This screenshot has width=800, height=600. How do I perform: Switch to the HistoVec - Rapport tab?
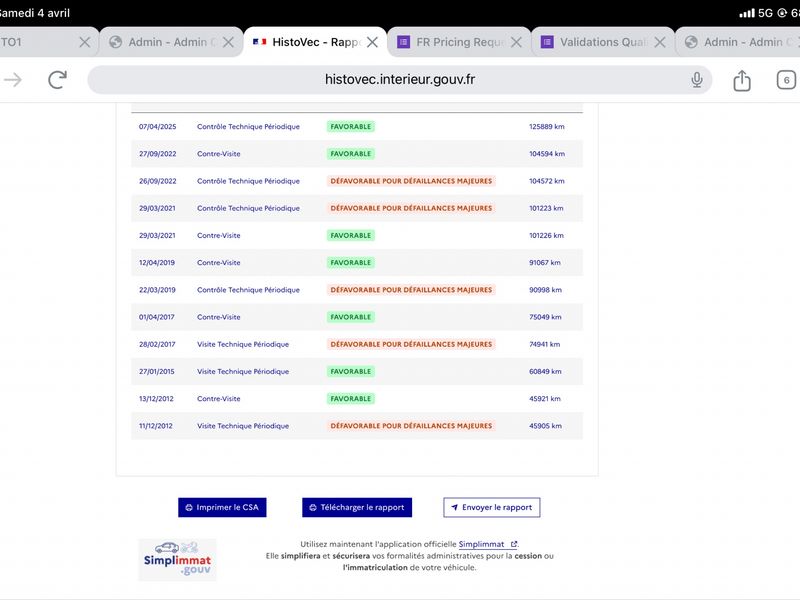click(x=315, y=42)
